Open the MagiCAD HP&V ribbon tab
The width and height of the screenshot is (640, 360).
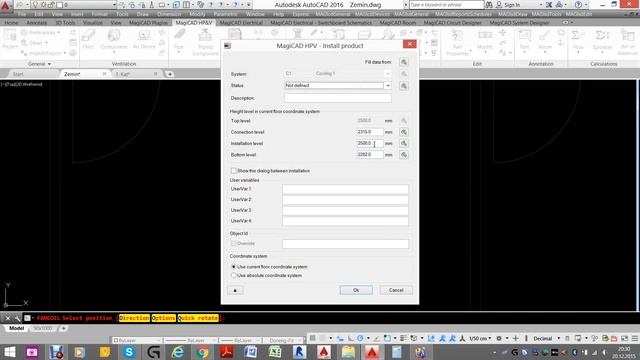[193, 23]
